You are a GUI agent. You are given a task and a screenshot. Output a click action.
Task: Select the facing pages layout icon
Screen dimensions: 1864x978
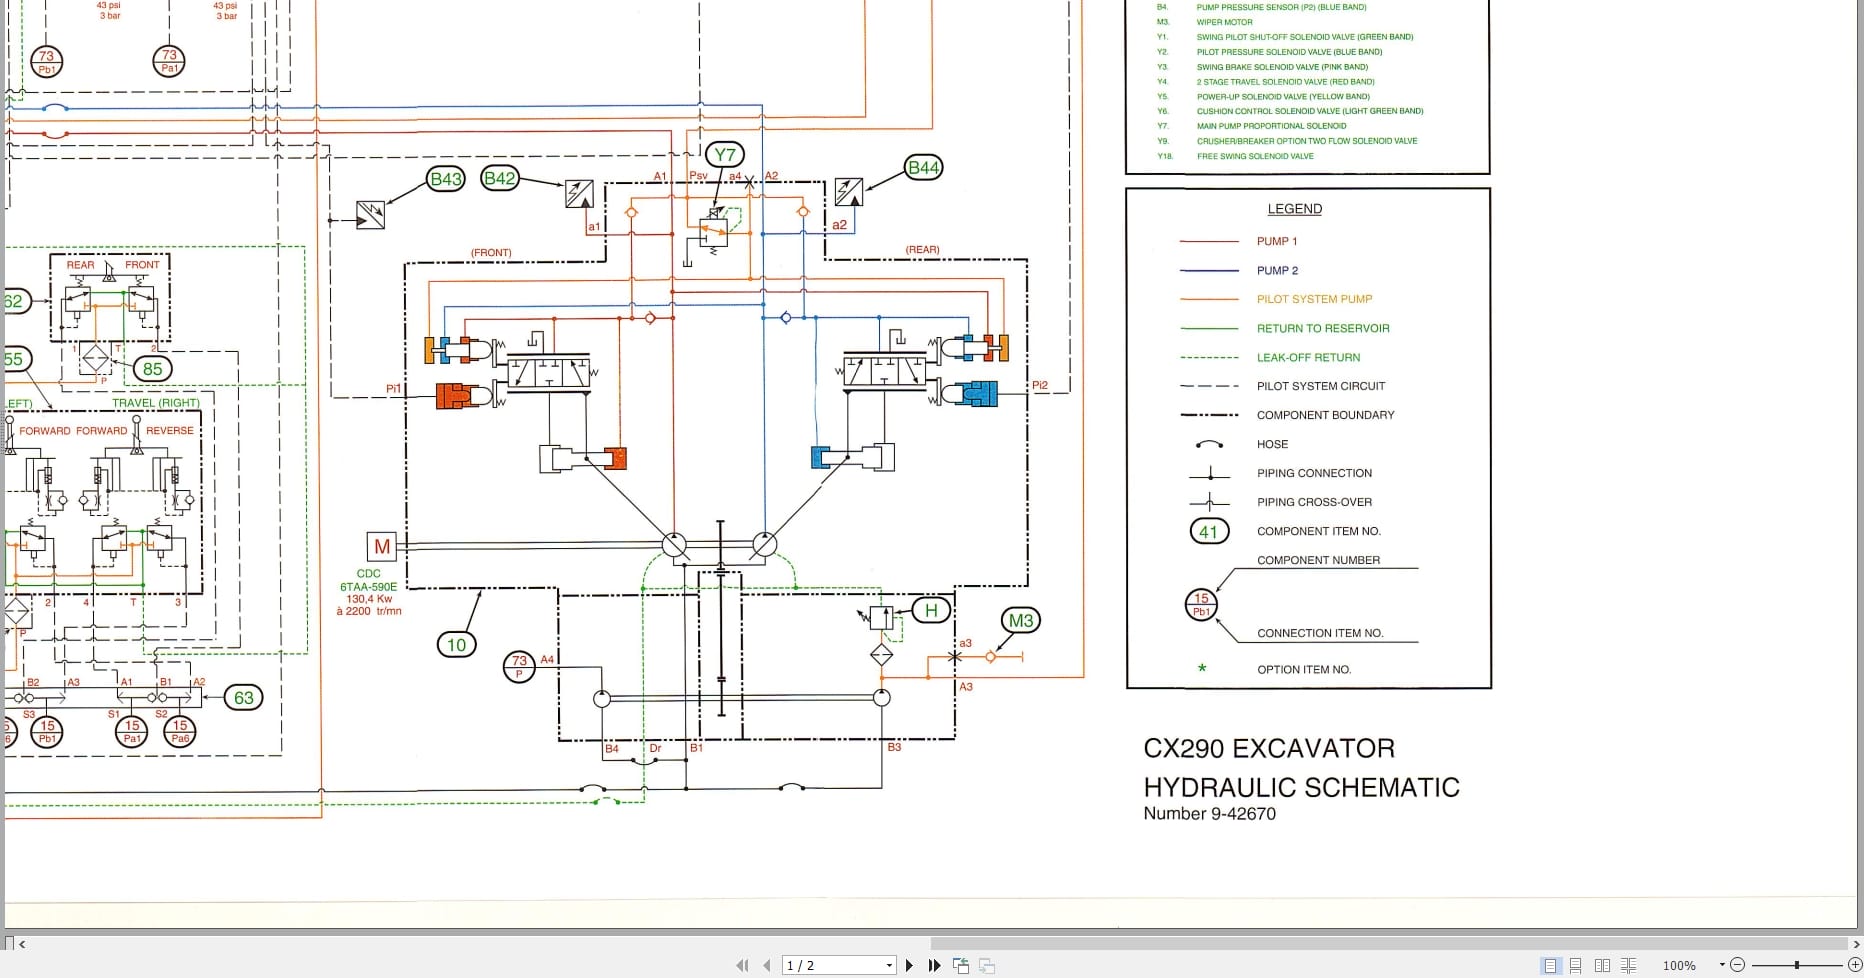point(1603,965)
